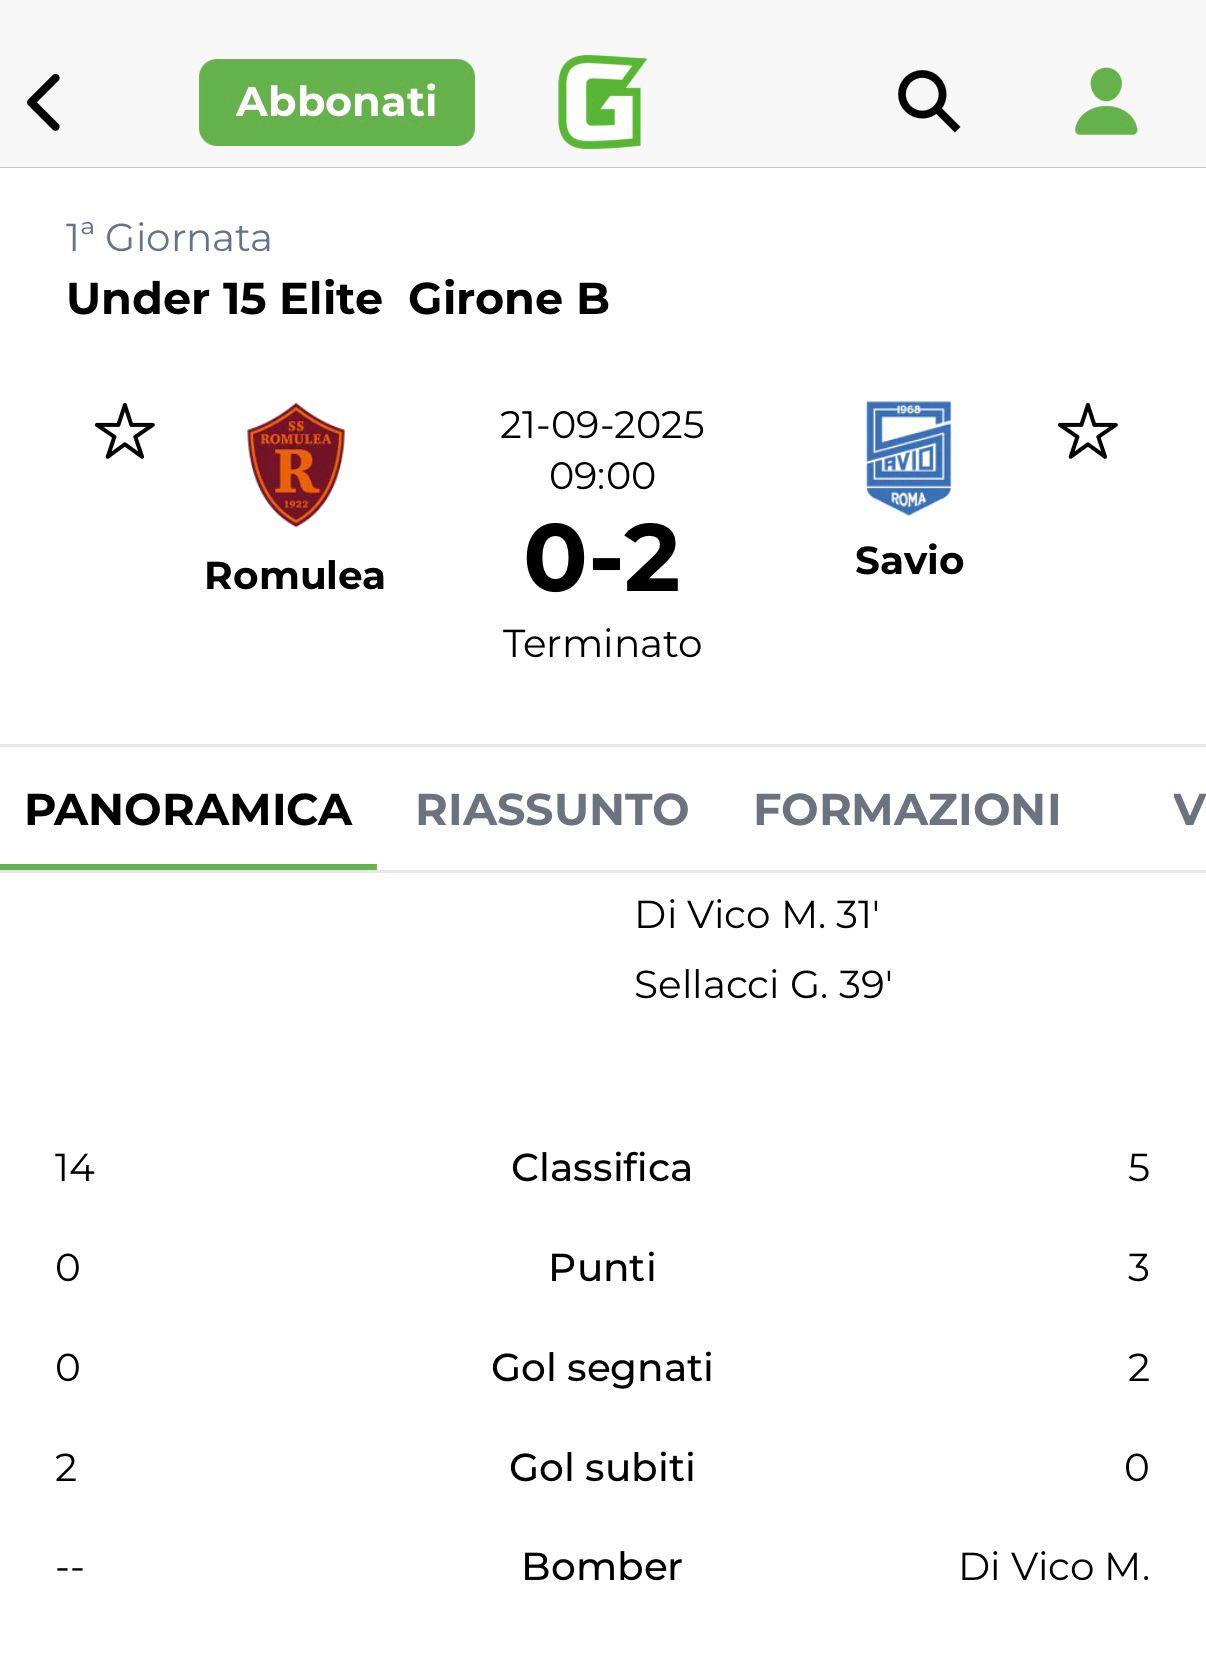Open the Savio team name link
Viewport: 1206px width, 1676px height.
tap(909, 560)
